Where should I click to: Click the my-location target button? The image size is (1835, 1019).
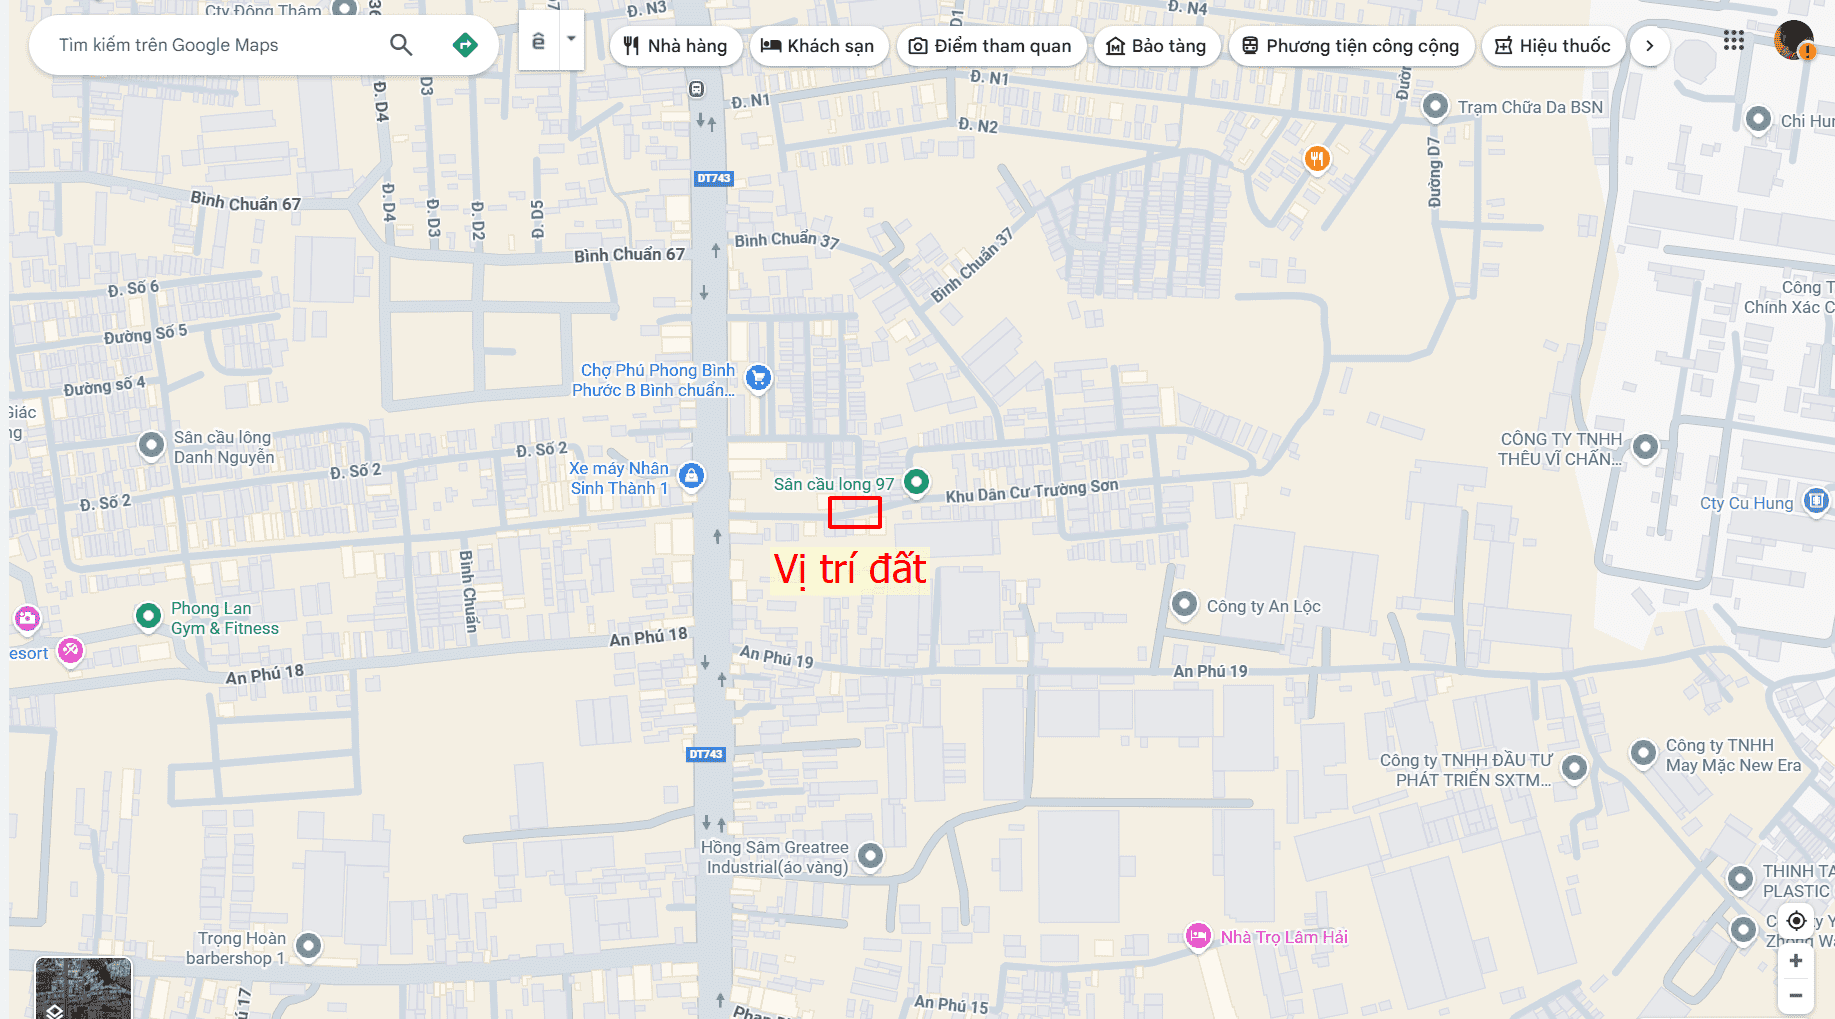click(1796, 921)
